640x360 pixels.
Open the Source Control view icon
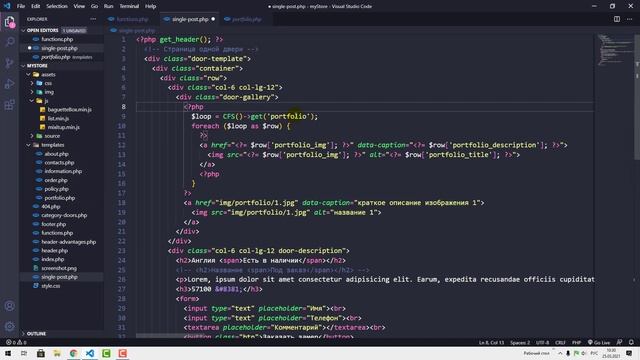(x=9, y=63)
